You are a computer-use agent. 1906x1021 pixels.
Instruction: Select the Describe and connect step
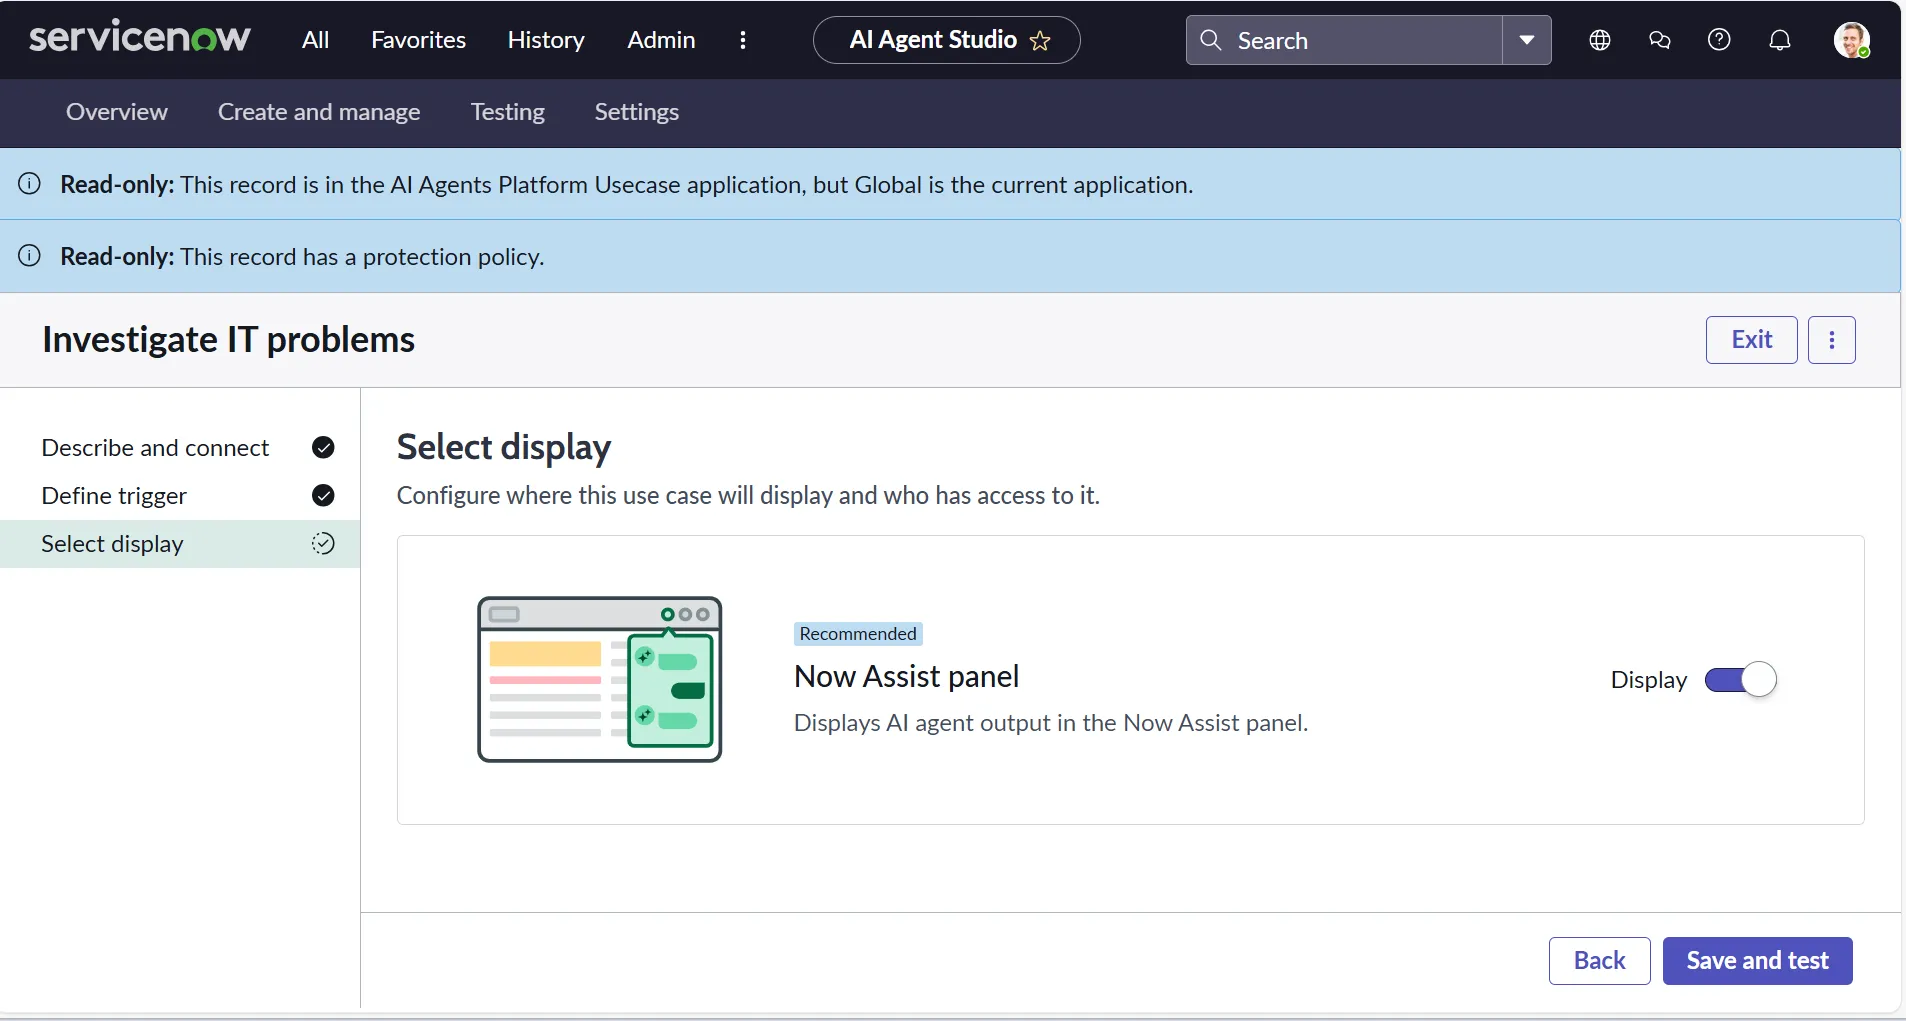(x=155, y=448)
